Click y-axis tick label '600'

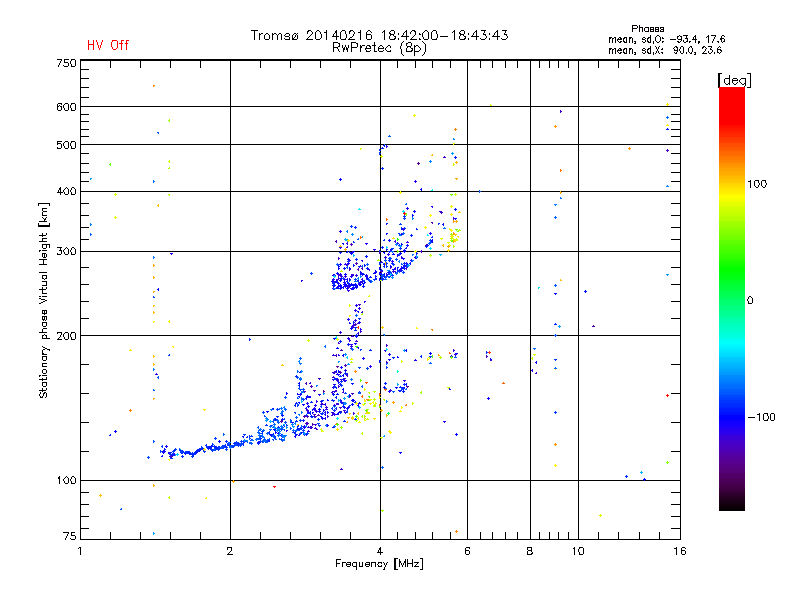66,107
